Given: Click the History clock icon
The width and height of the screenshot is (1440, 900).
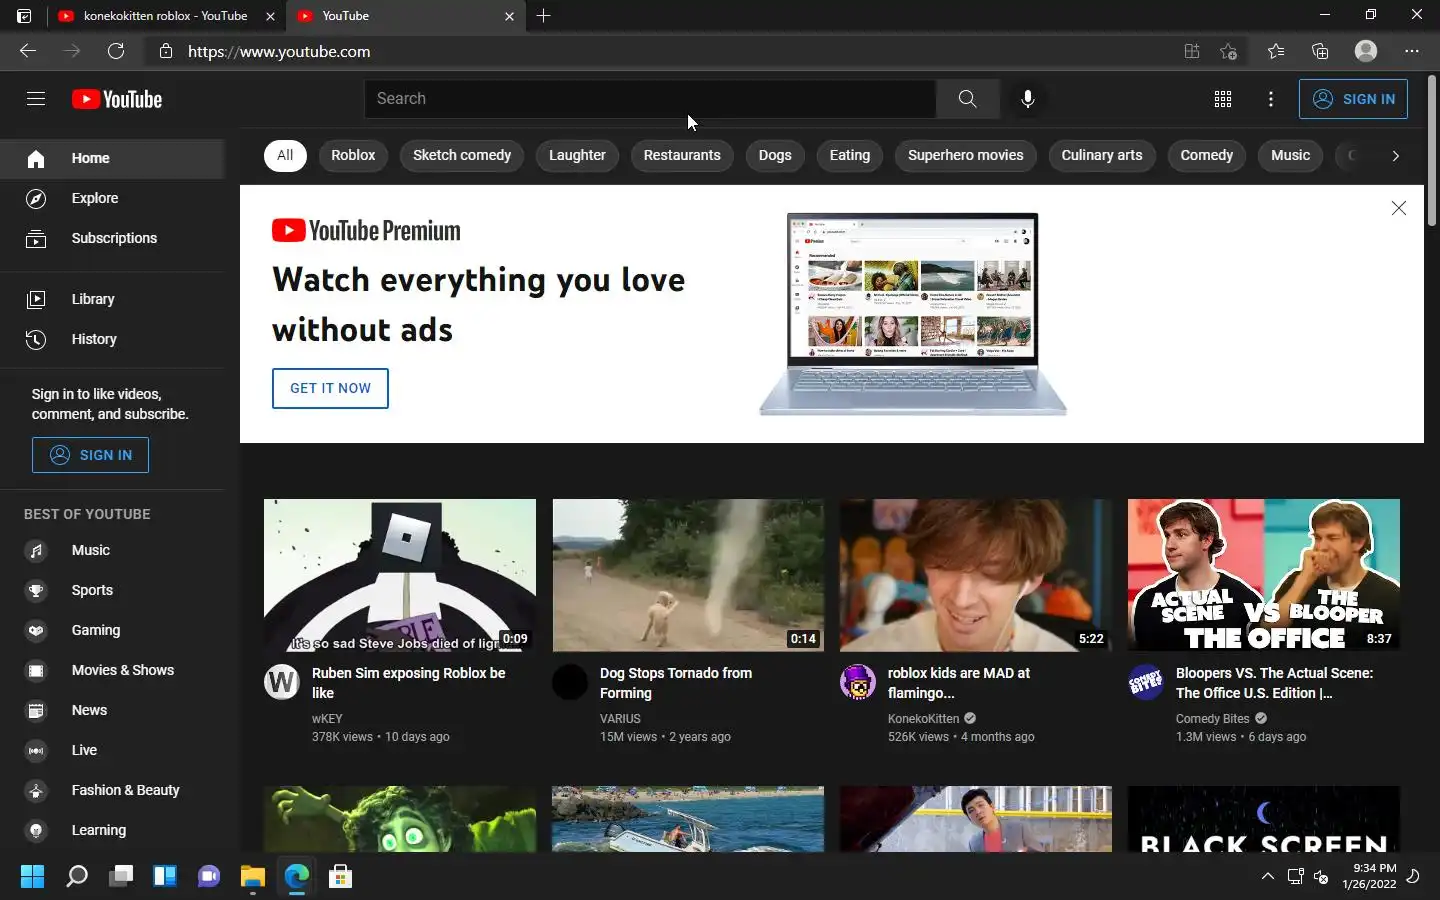Looking at the screenshot, I should [x=36, y=339].
